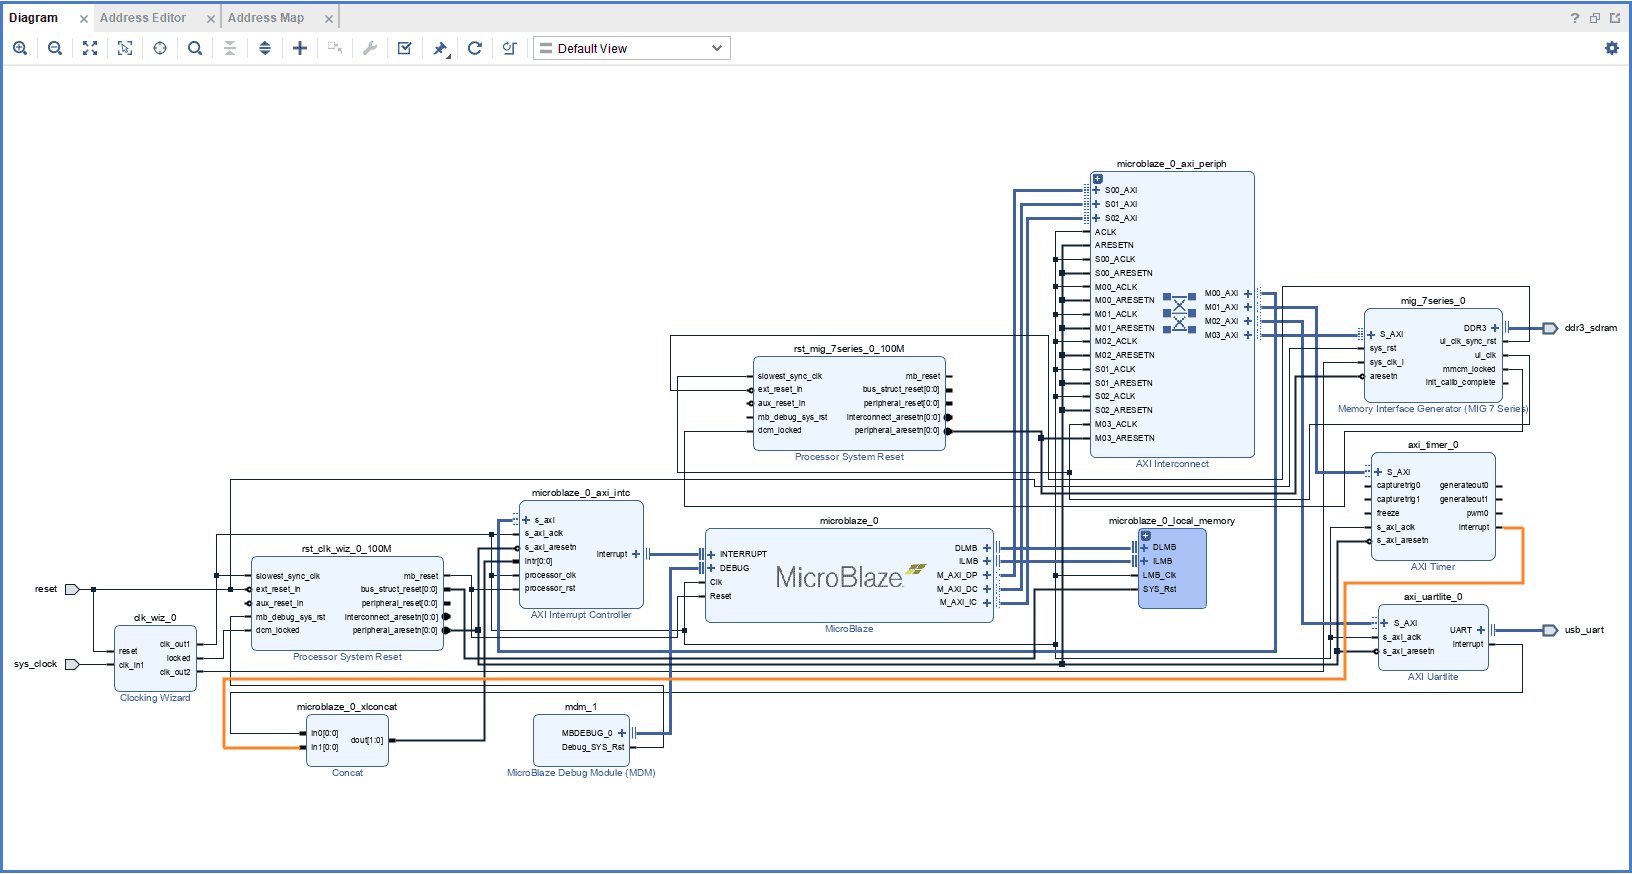Click the Regenerate Layout refresh icon
Image resolution: width=1632 pixels, height=874 pixels.
coord(475,48)
